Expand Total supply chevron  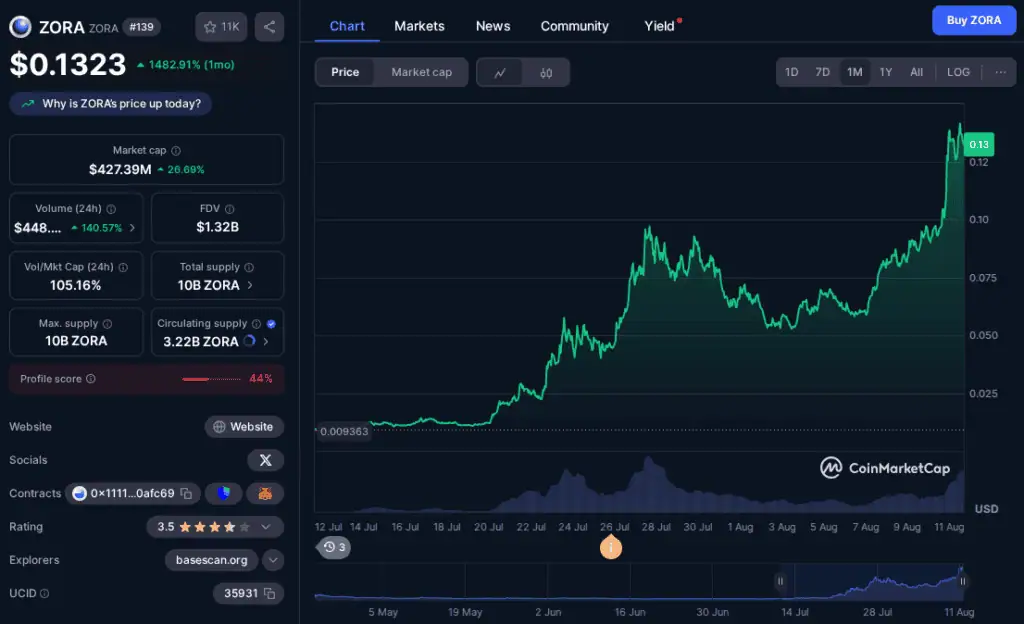pyautogui.click(x=249, y=285)
